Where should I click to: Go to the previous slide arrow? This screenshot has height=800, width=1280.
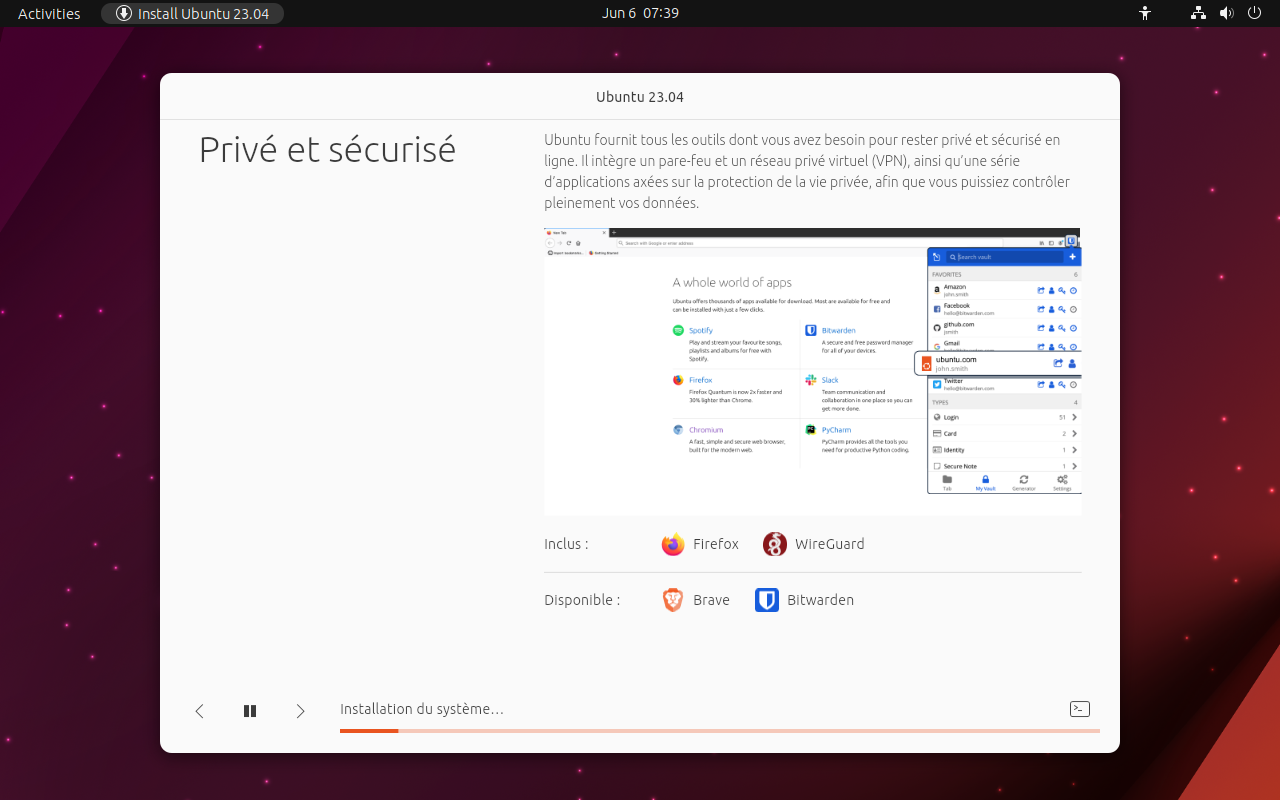[x=199, y=711]
